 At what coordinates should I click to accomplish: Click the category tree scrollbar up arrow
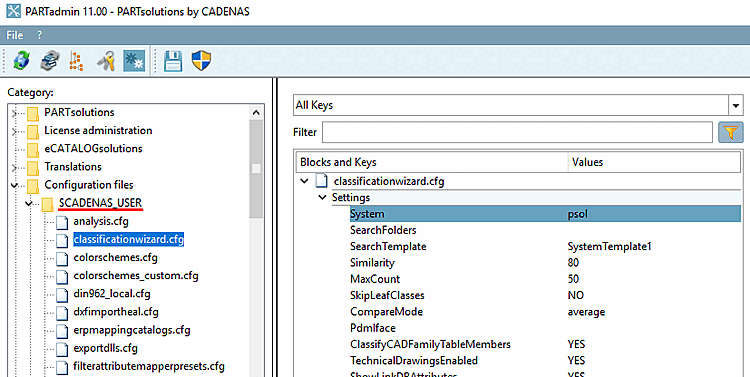(x=256, y=113)
